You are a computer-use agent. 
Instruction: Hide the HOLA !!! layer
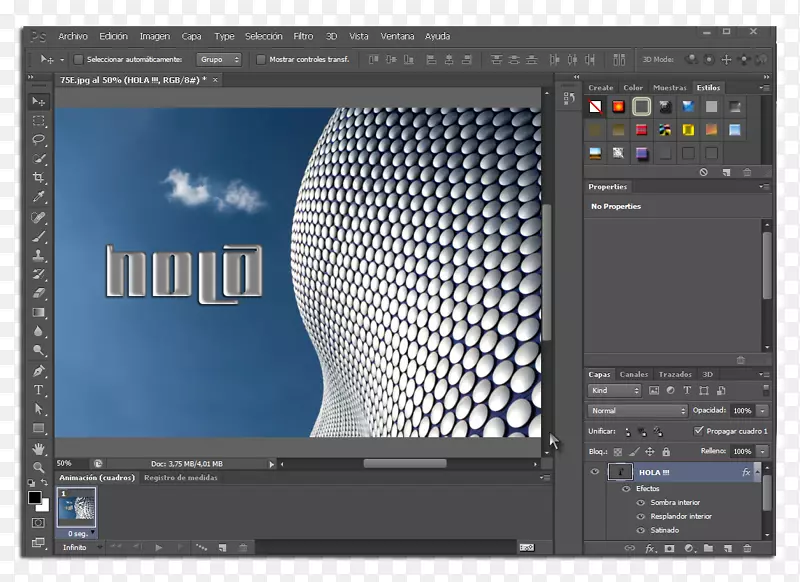tap(595, 471)
